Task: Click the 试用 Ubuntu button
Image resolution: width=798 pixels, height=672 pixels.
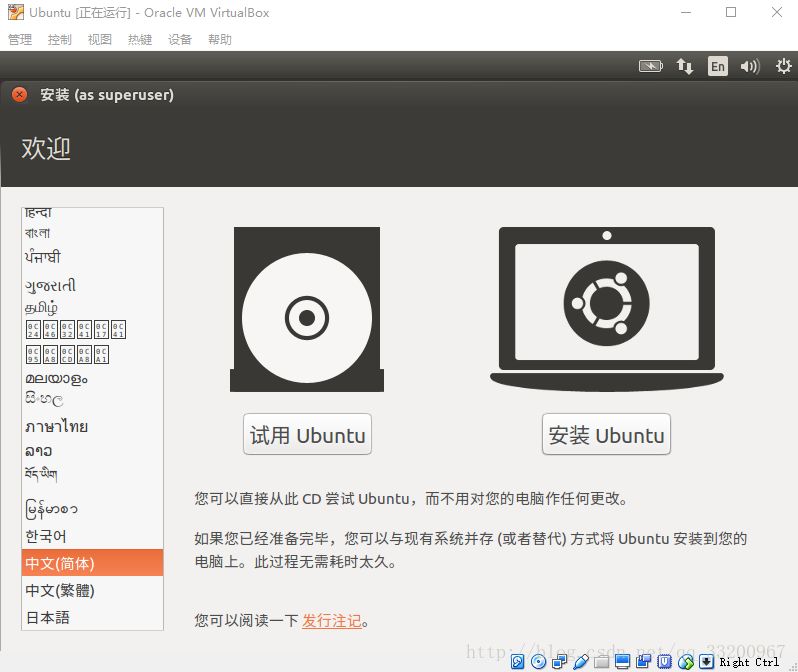Action: point(307,434)
